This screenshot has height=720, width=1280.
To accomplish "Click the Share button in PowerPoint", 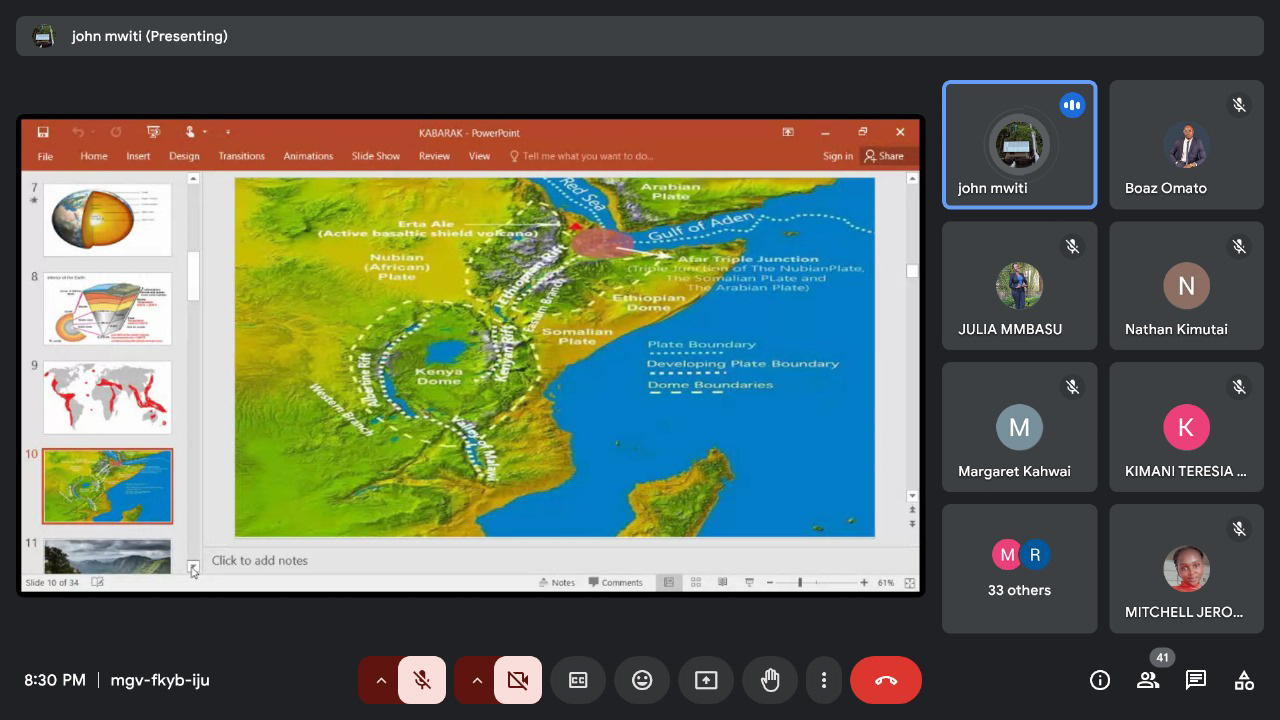I will (884, 156).
